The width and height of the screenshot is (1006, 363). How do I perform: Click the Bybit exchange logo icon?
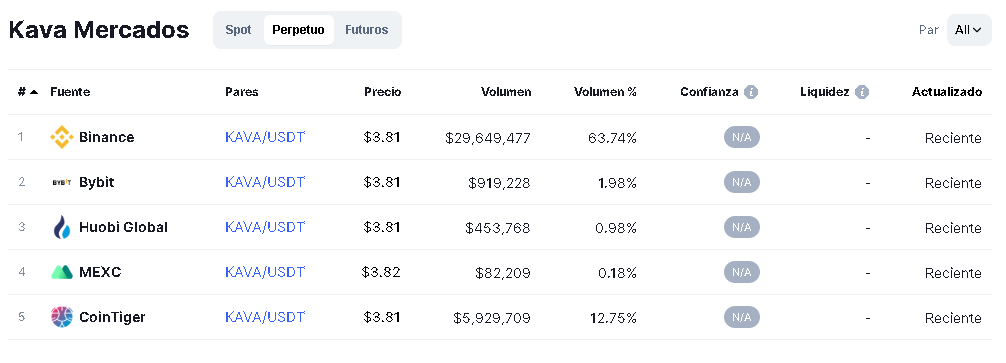click(x=62, y=183)
